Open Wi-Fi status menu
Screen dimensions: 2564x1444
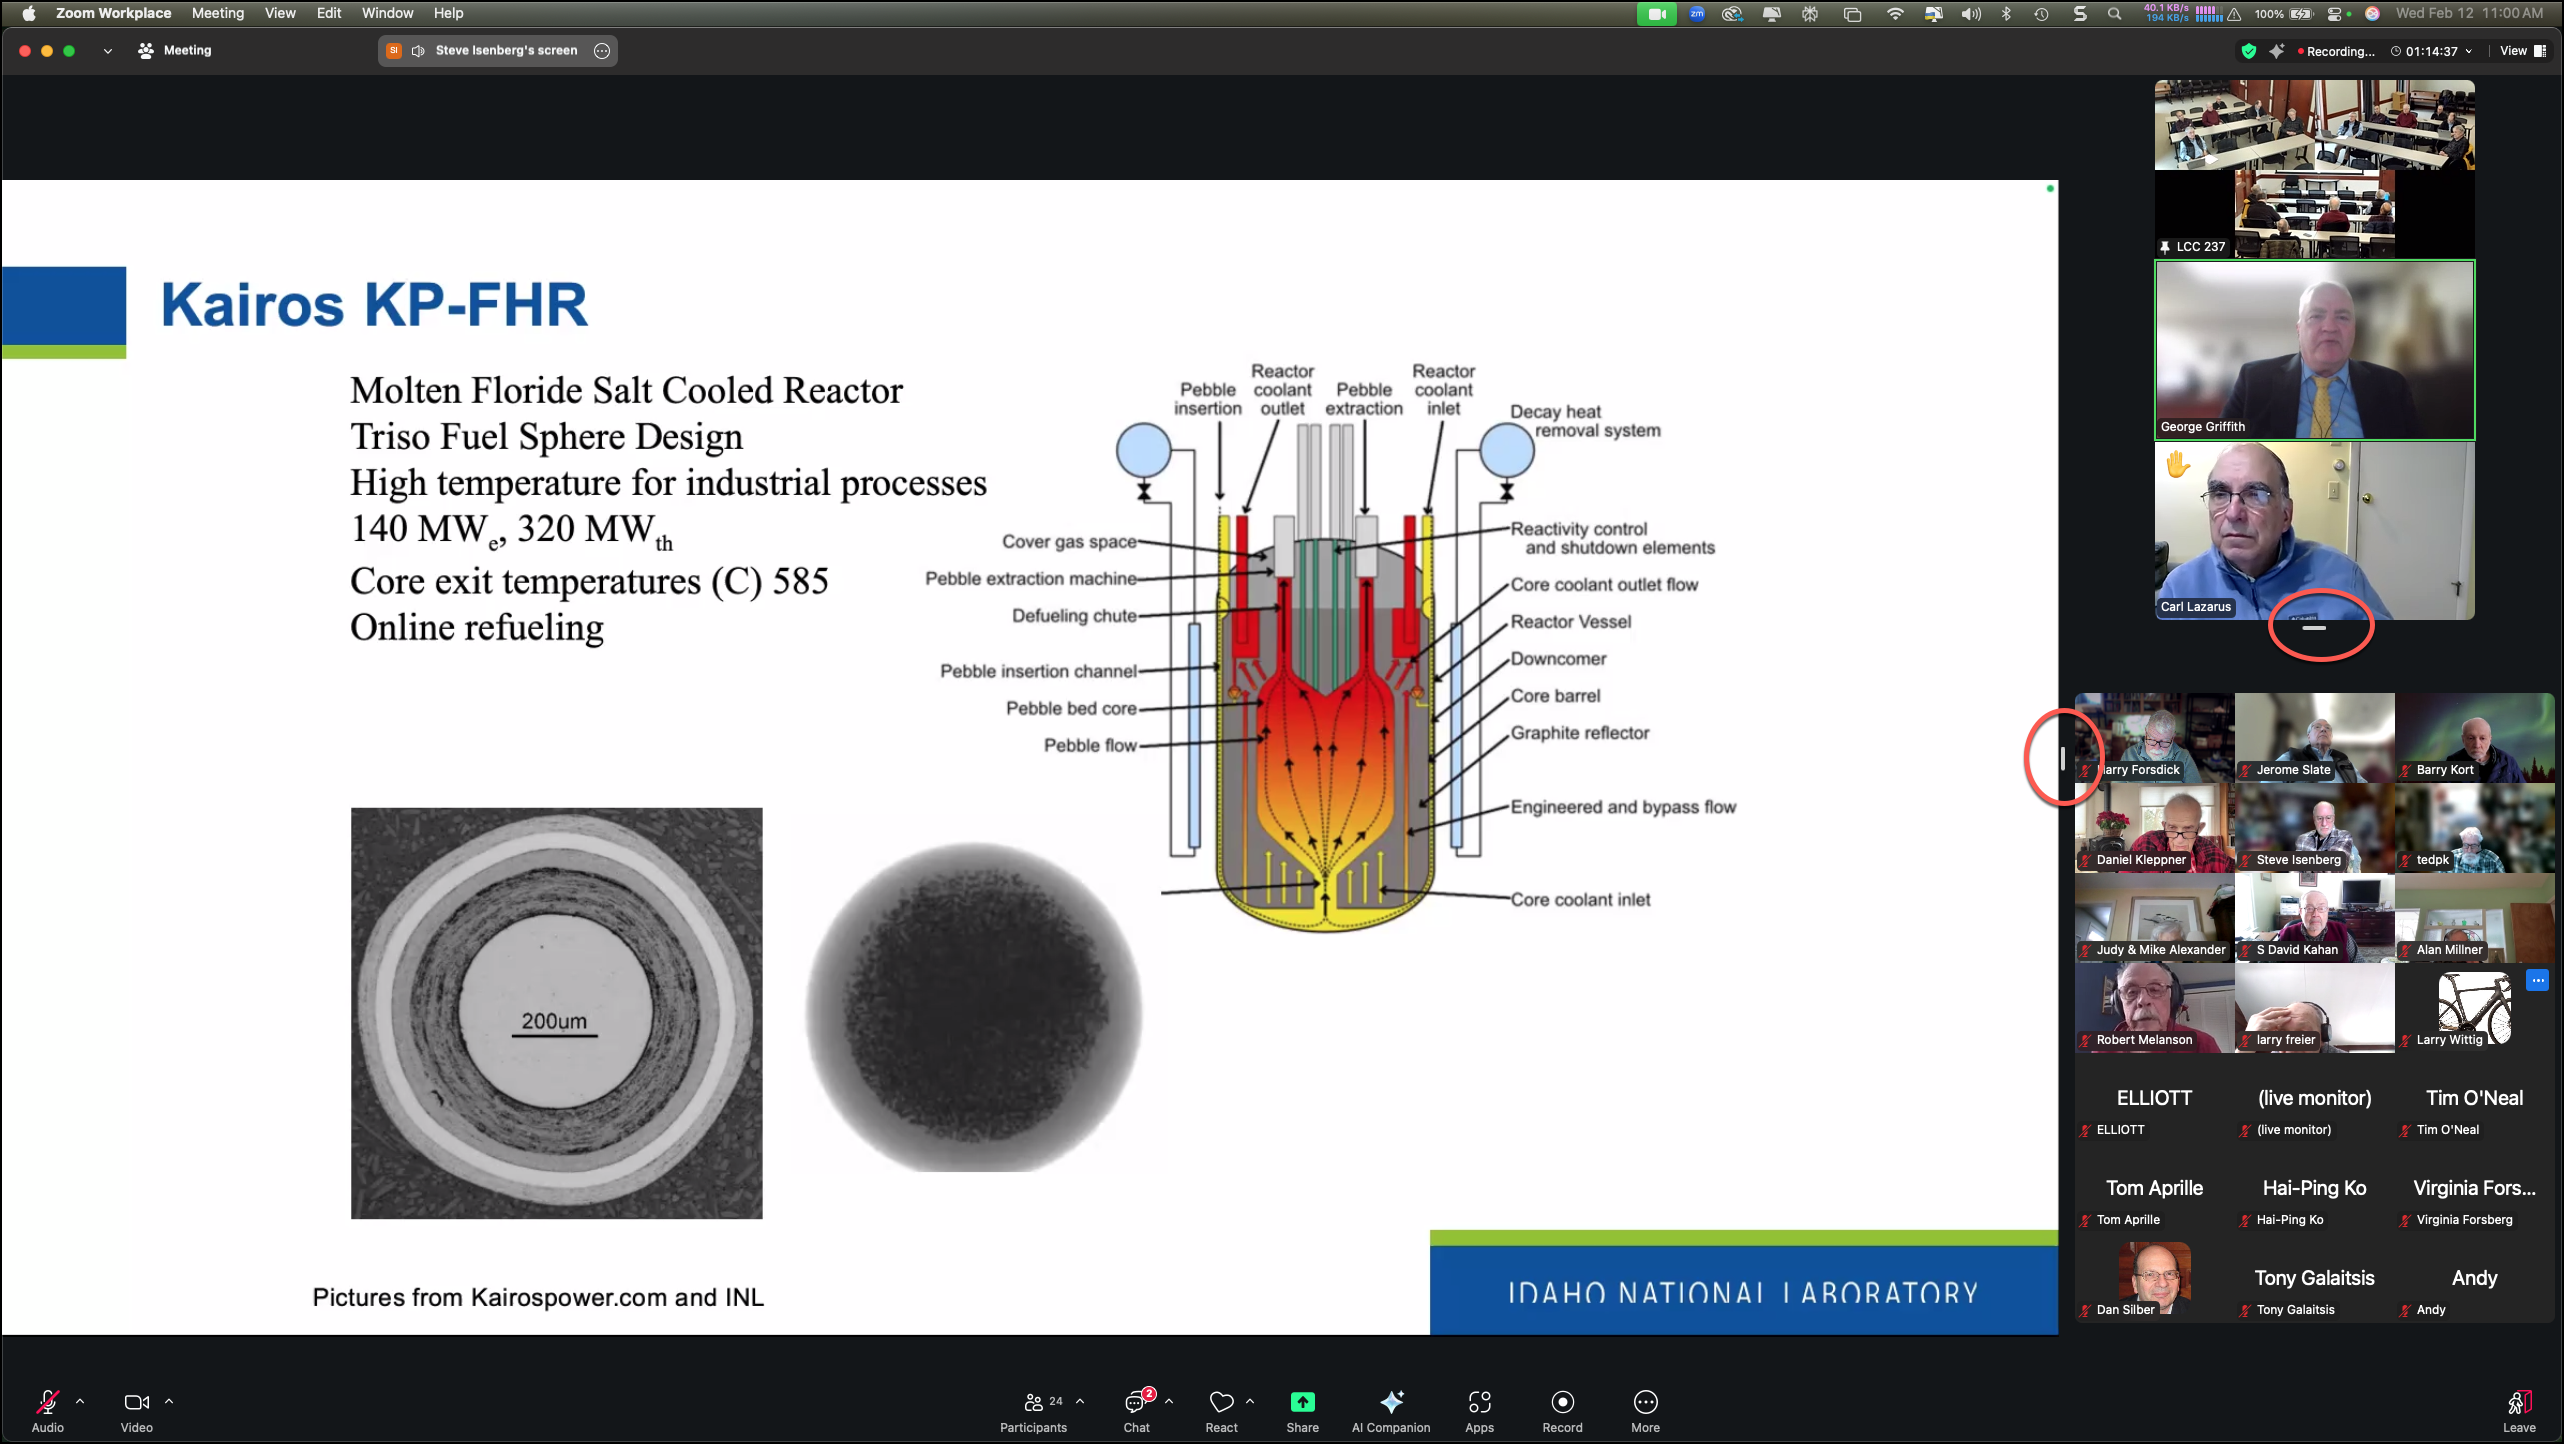[x=1894, y=13]
